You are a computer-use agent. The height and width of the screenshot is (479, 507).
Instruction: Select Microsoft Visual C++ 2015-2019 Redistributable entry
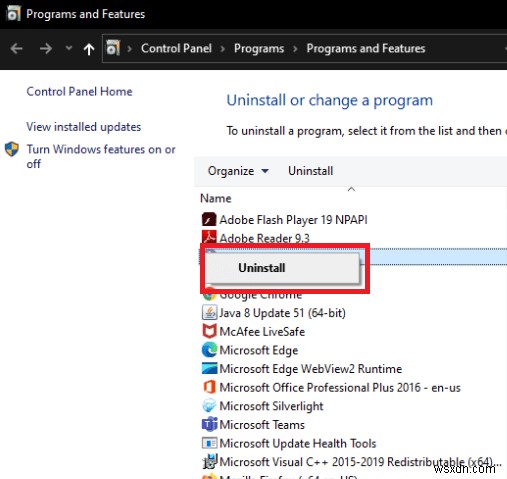360,462
